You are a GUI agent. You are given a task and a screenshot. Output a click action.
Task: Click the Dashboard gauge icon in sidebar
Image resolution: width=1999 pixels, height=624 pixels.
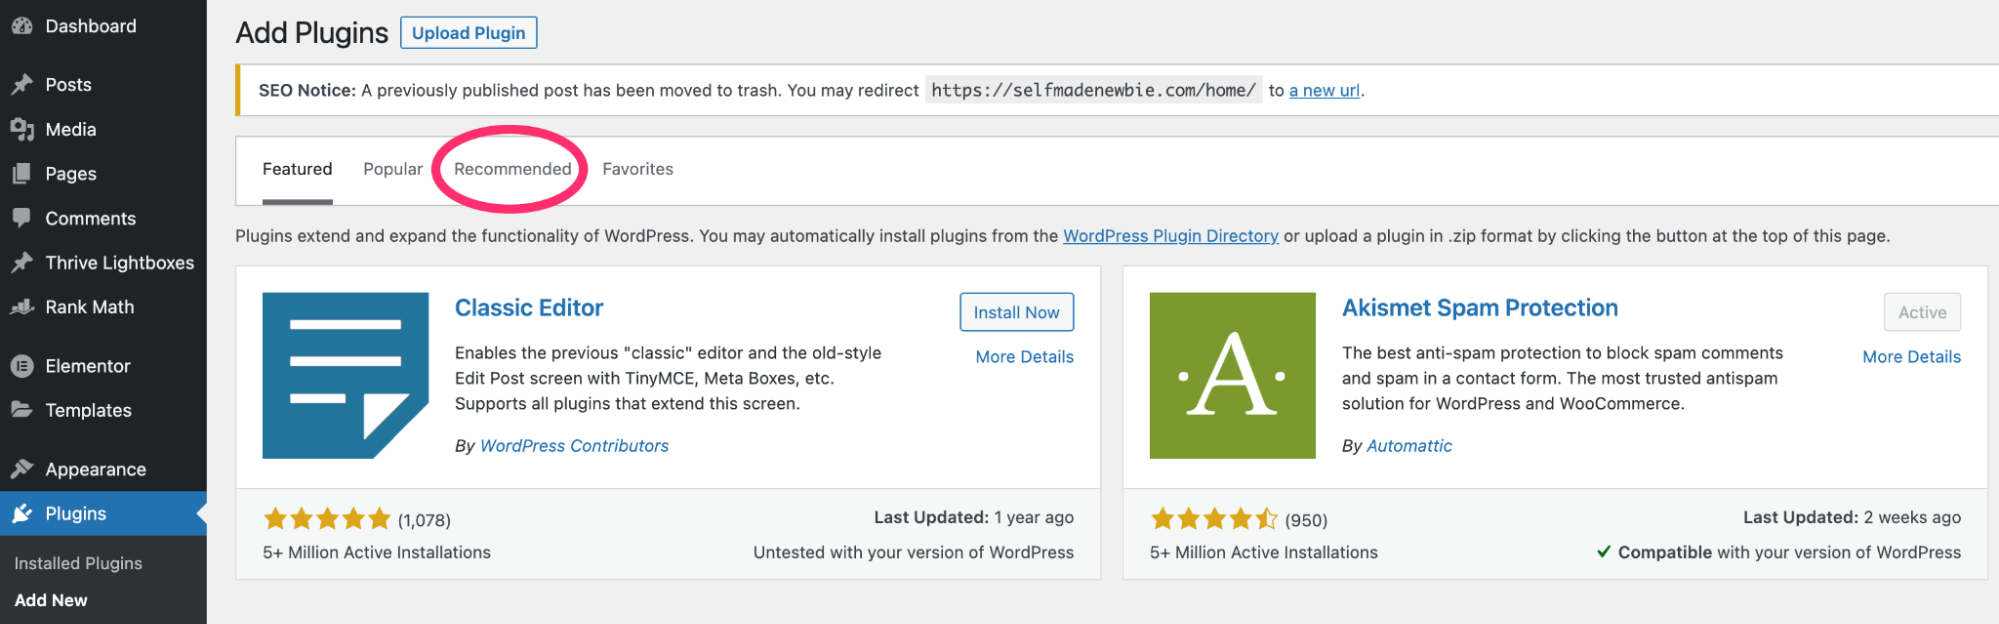[22, 27]
